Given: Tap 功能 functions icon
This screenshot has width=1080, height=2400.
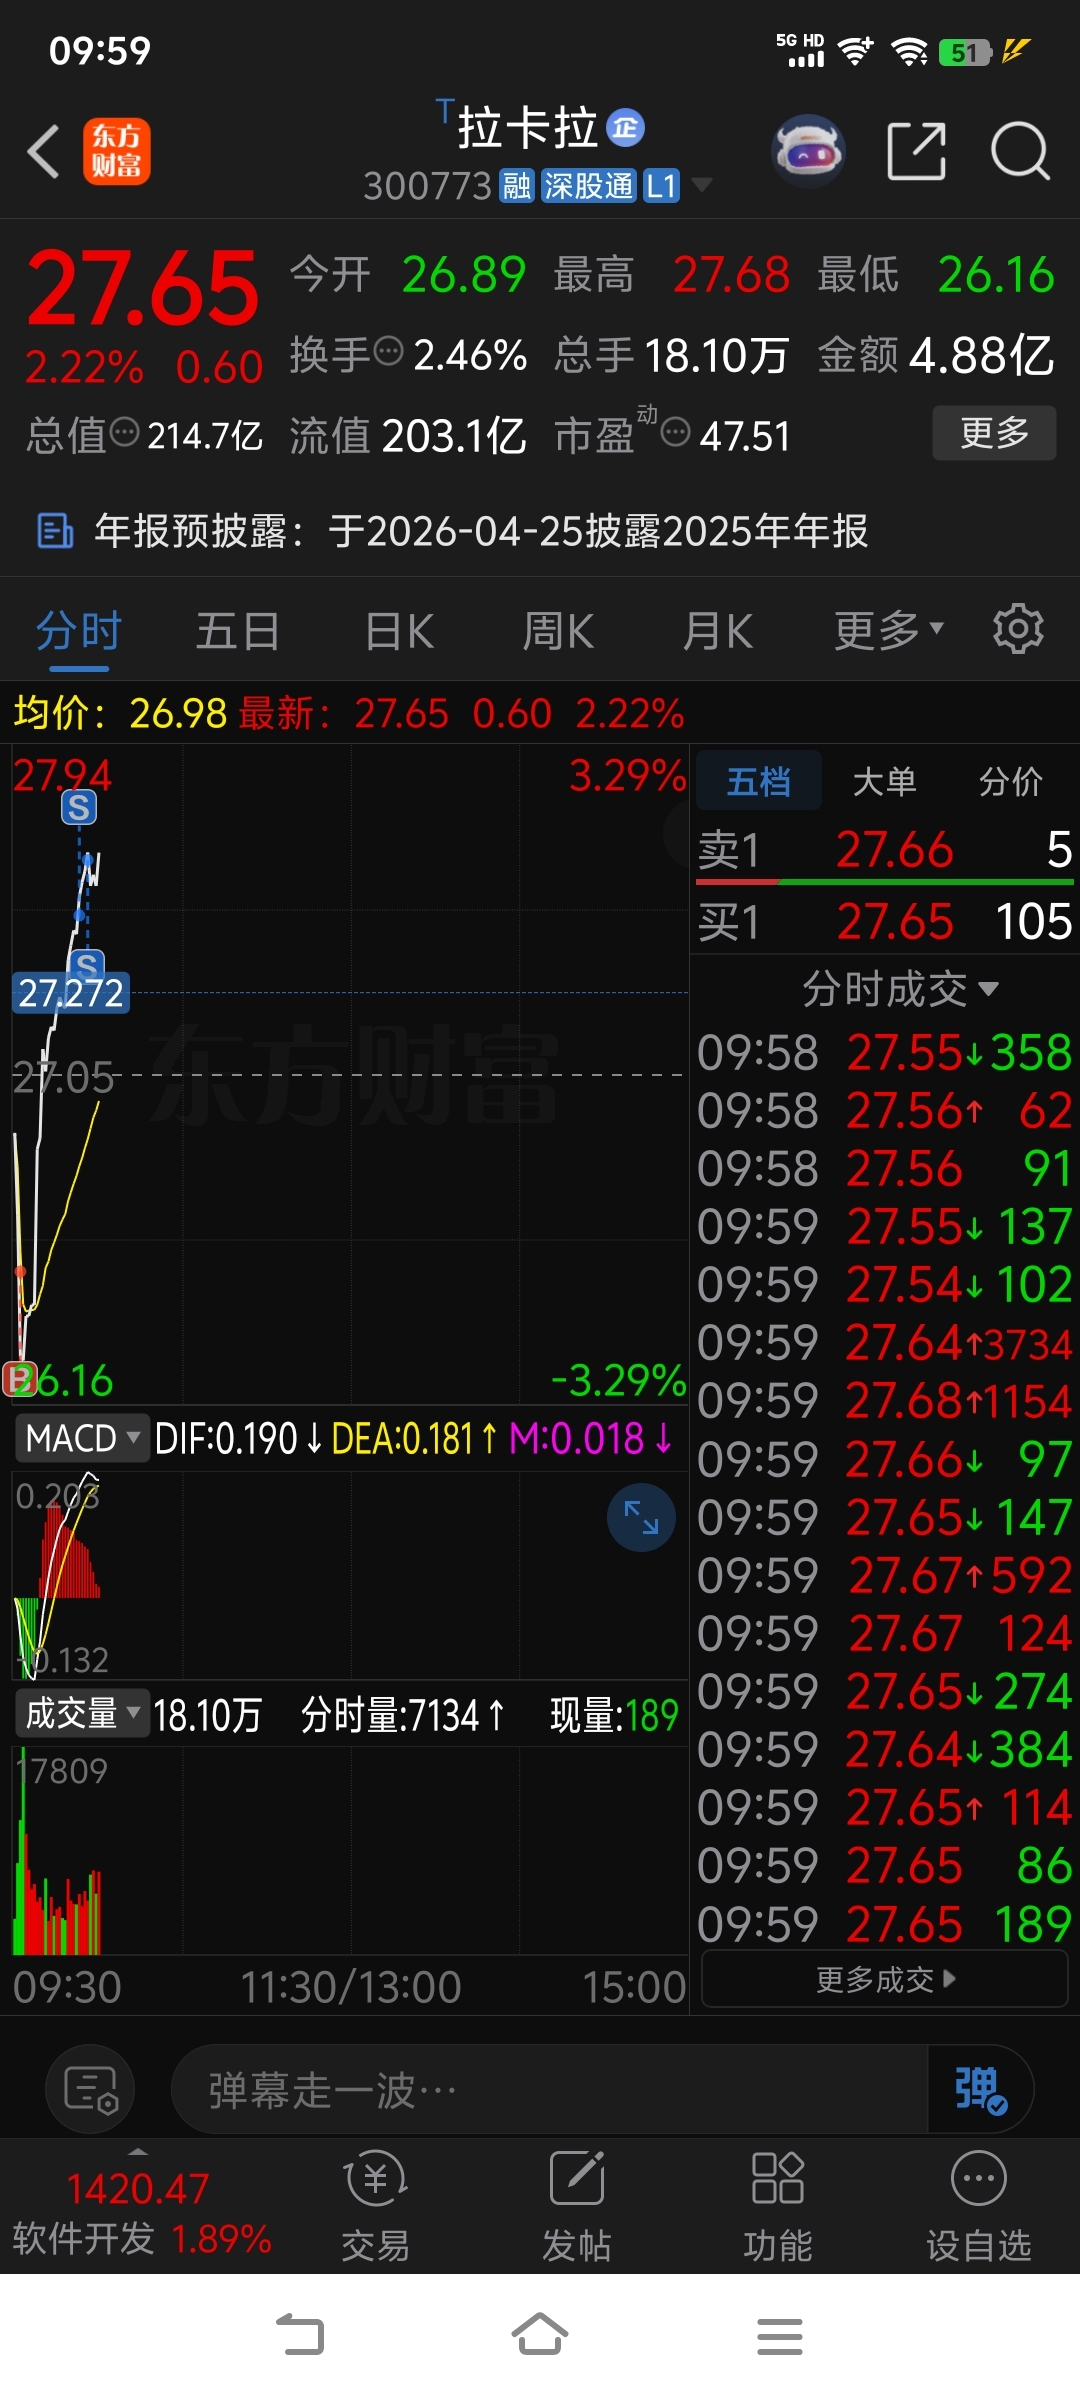Looking at the screenshot, I should 778,2206.
